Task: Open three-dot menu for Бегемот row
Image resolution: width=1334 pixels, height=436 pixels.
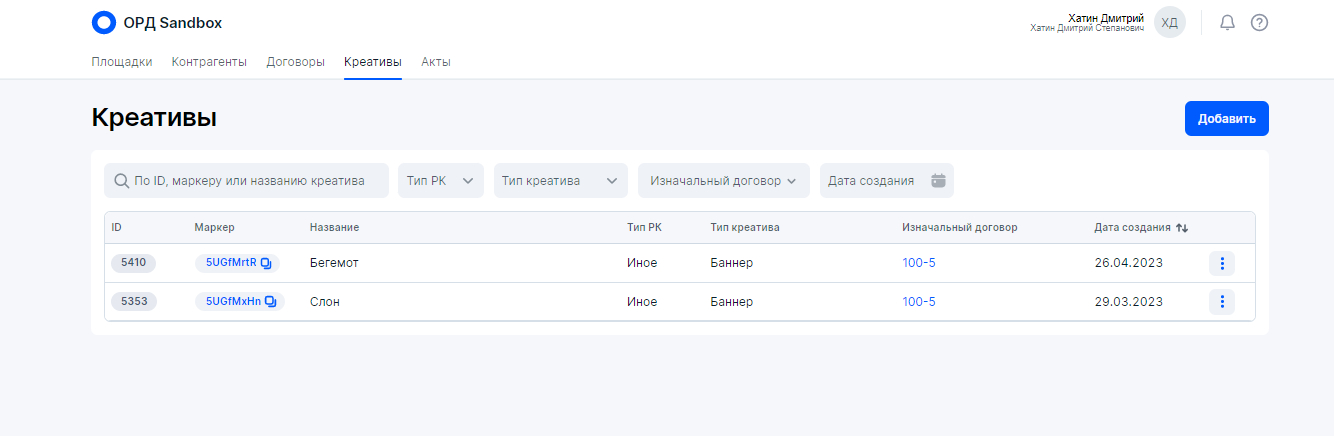Action: (x=1221, y=263)
